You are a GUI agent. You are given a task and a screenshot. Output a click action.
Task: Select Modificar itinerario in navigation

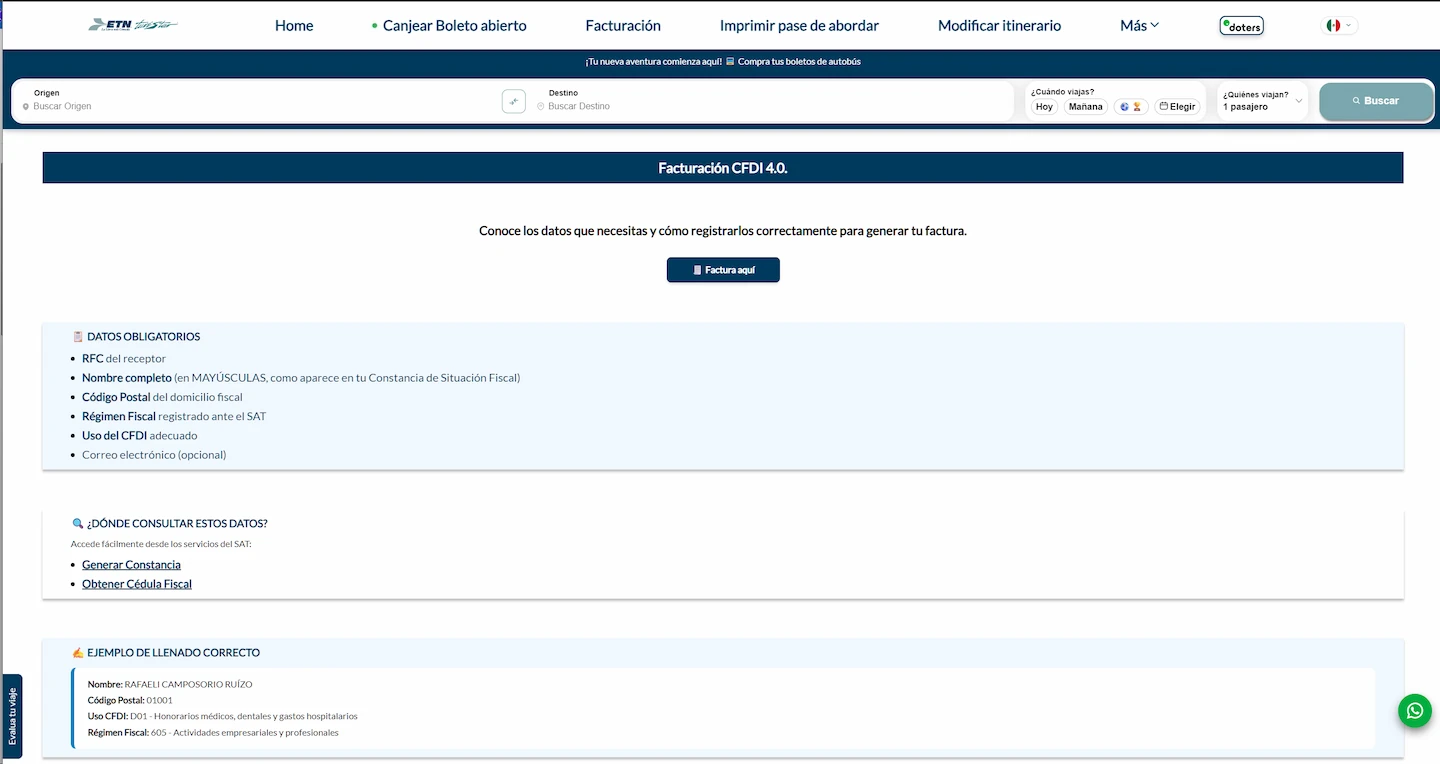tap(999, 26)
